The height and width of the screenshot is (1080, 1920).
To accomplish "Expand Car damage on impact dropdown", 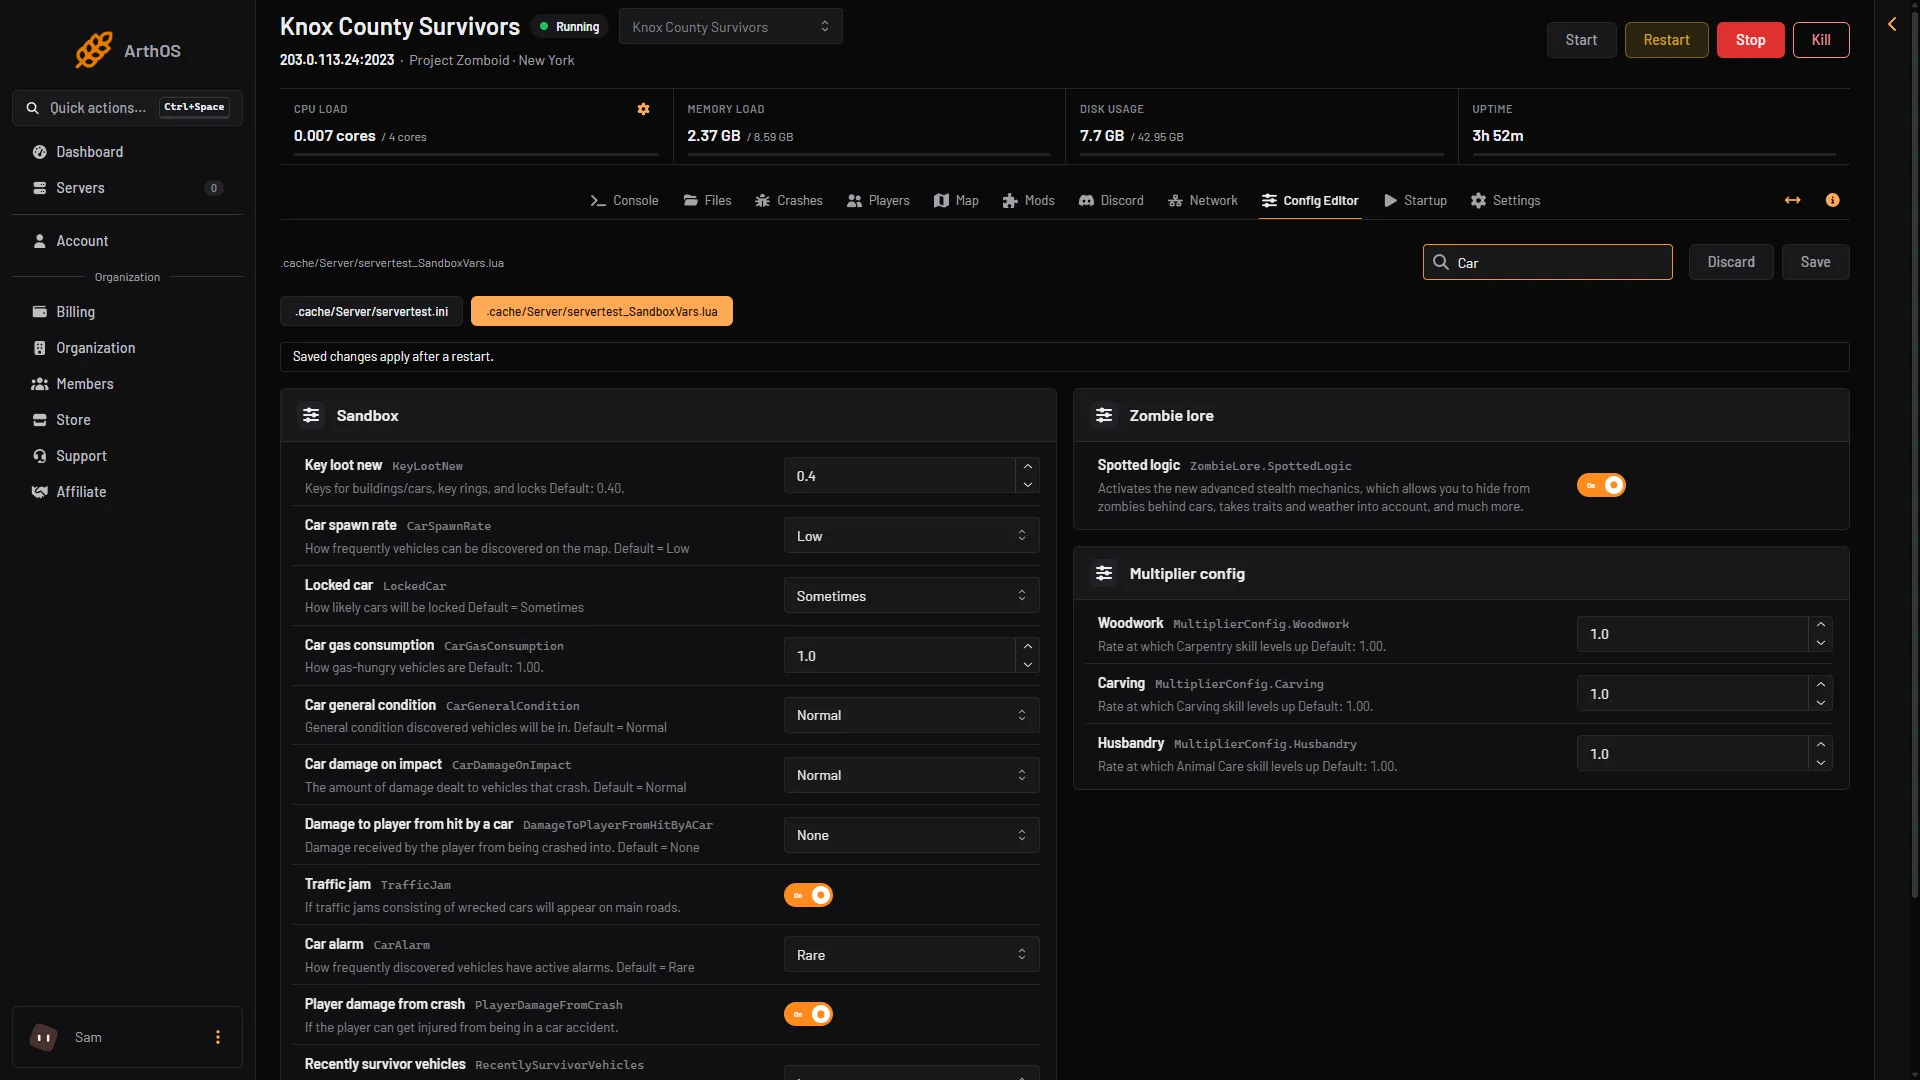I will [911, 775].
